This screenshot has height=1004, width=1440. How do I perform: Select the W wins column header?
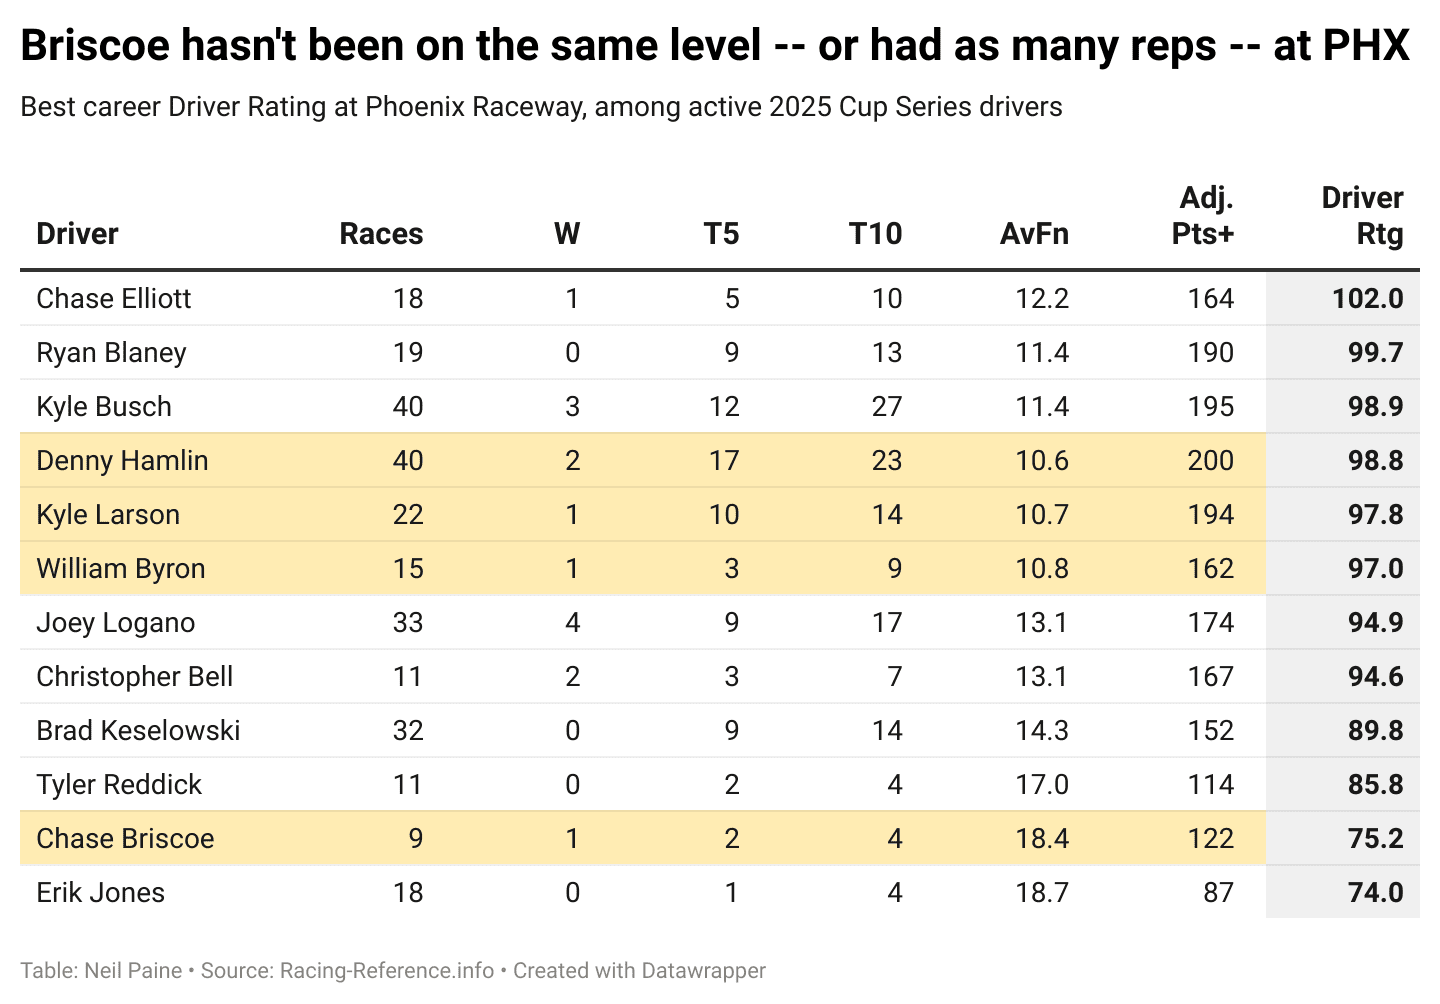(567, 234)
